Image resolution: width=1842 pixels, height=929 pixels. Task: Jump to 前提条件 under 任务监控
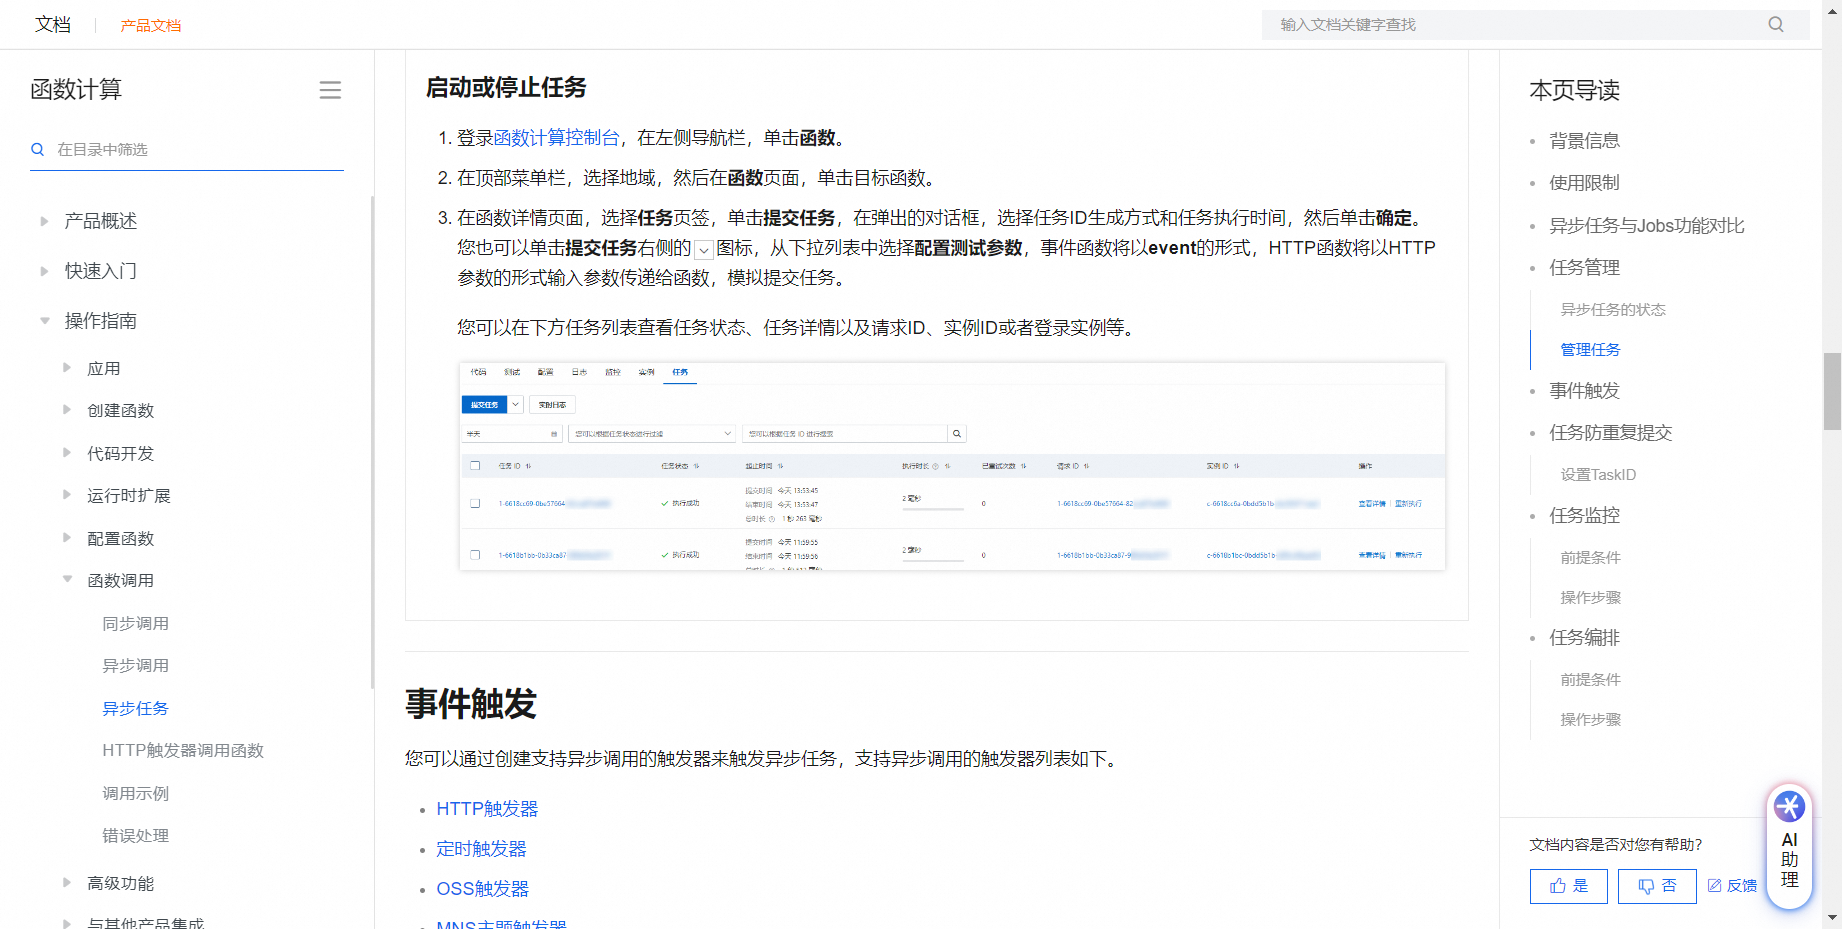1590,558
